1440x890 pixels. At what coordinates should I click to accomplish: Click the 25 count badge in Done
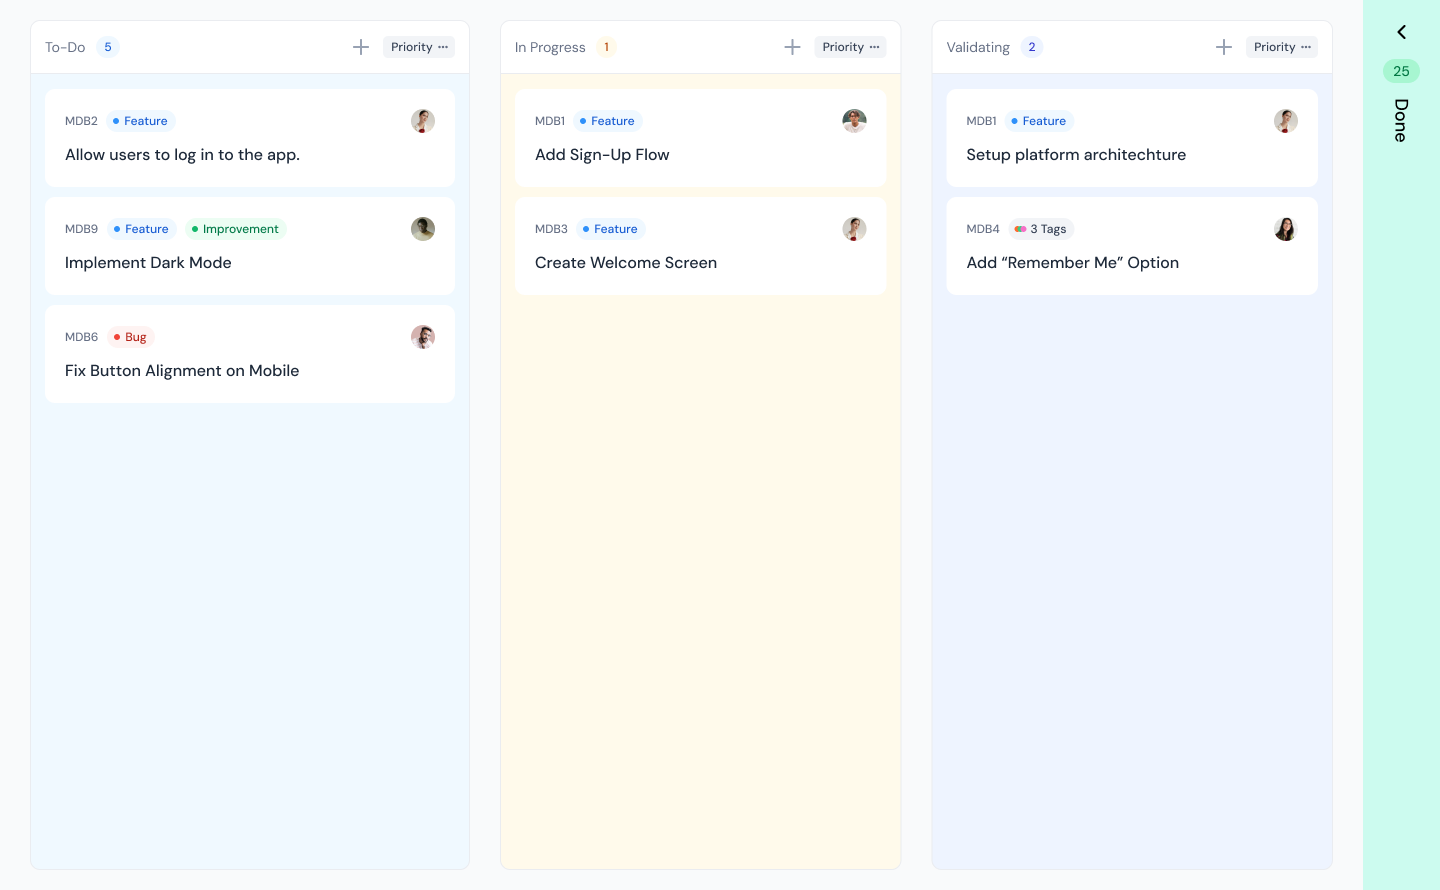(1401, 71)
